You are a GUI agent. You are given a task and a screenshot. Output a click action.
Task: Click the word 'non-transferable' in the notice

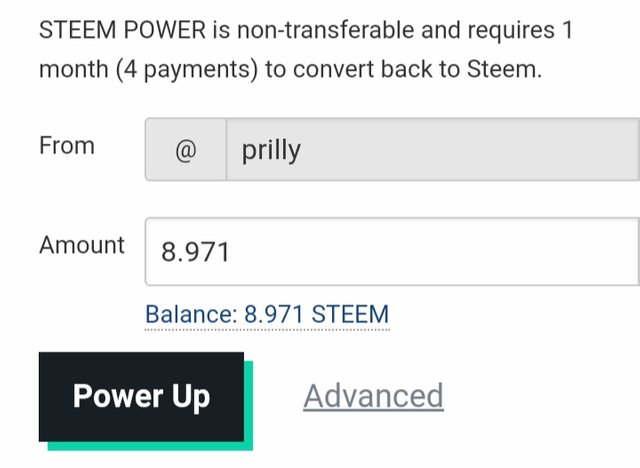coord(326,30)
